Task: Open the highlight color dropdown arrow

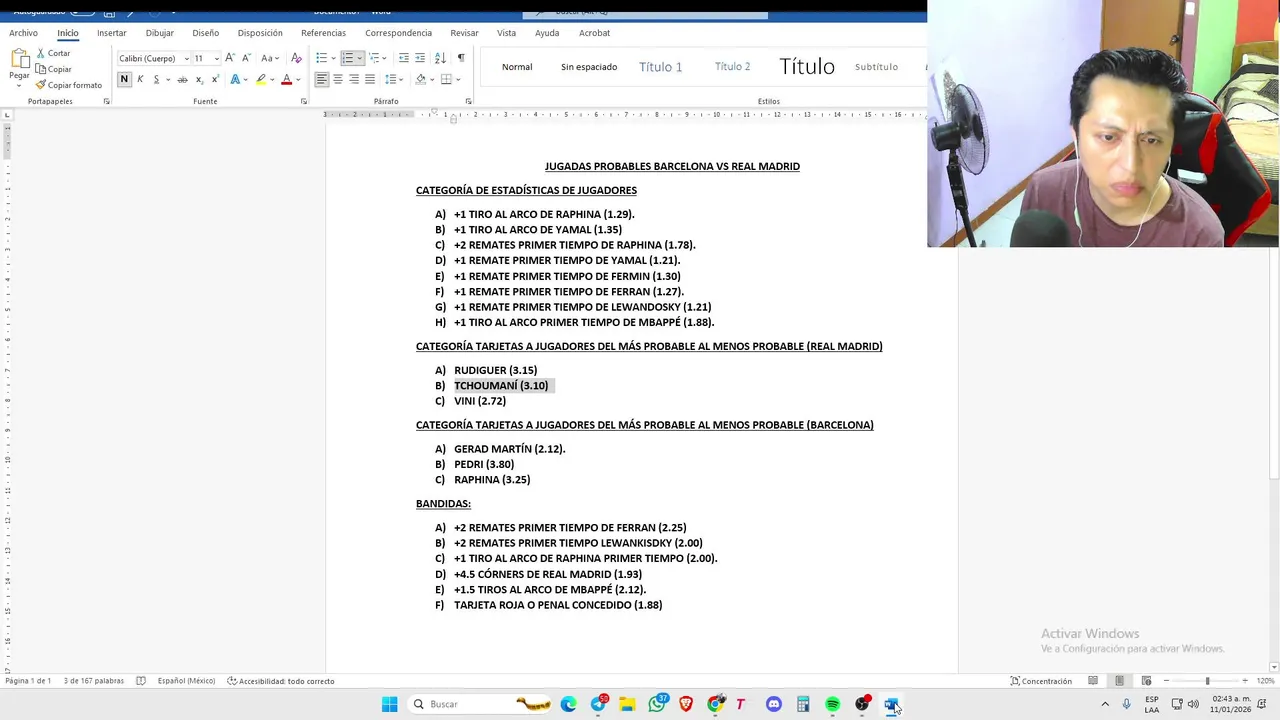Action: coord(272,79)
